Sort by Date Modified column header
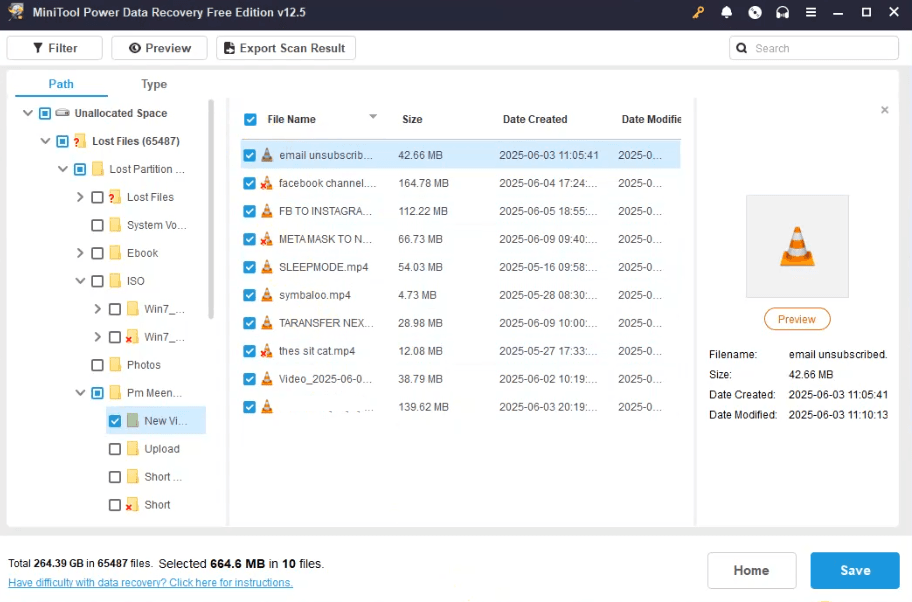This screenshot has width=912, height=602. (651, 119)
